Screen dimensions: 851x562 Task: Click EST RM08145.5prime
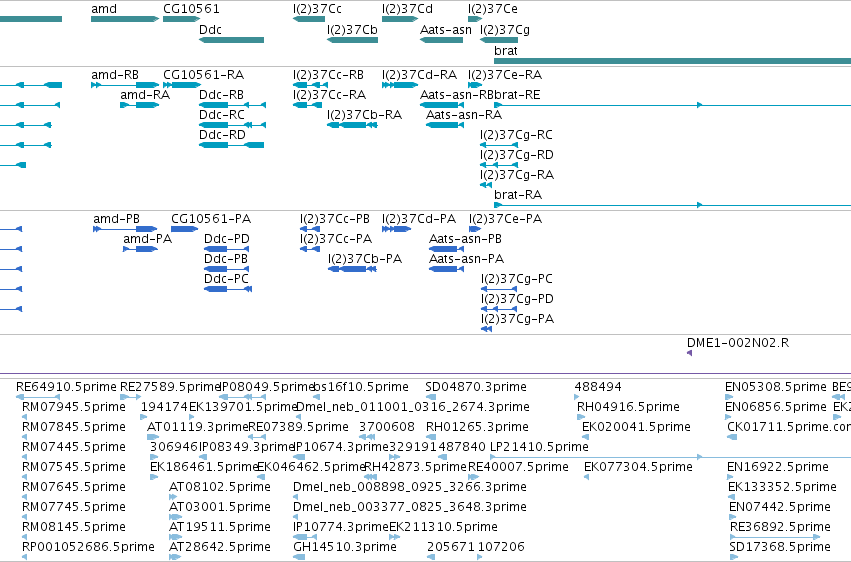click(24, 537)
